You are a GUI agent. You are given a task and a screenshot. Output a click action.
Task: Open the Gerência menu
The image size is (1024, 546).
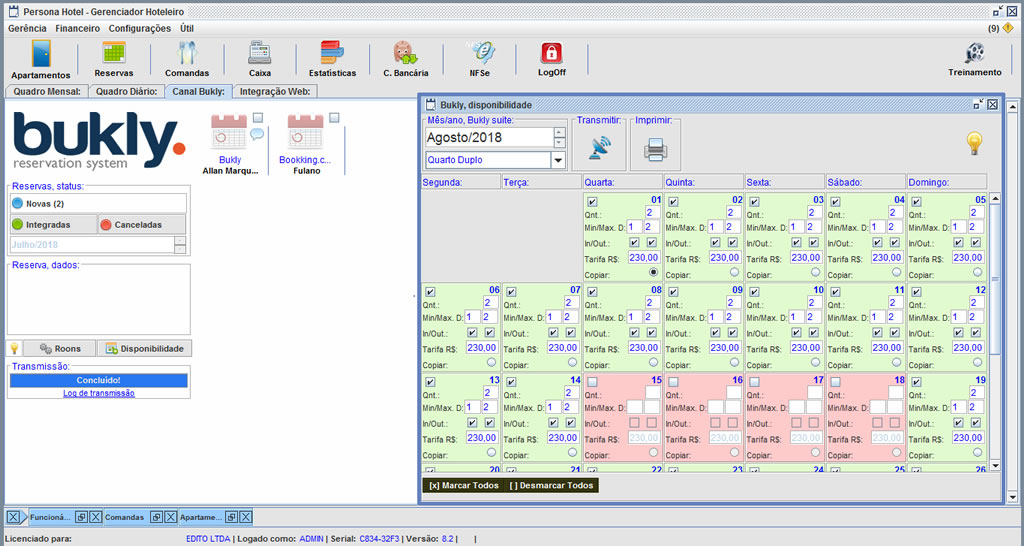pyautogui.click(x=27, y=28)
